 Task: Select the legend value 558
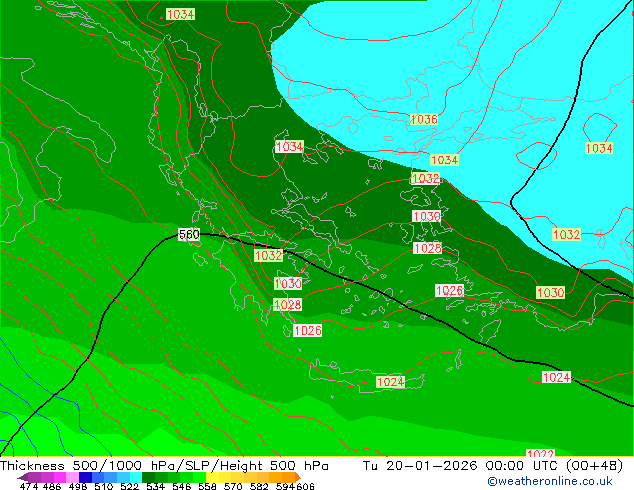pos(207,486)
